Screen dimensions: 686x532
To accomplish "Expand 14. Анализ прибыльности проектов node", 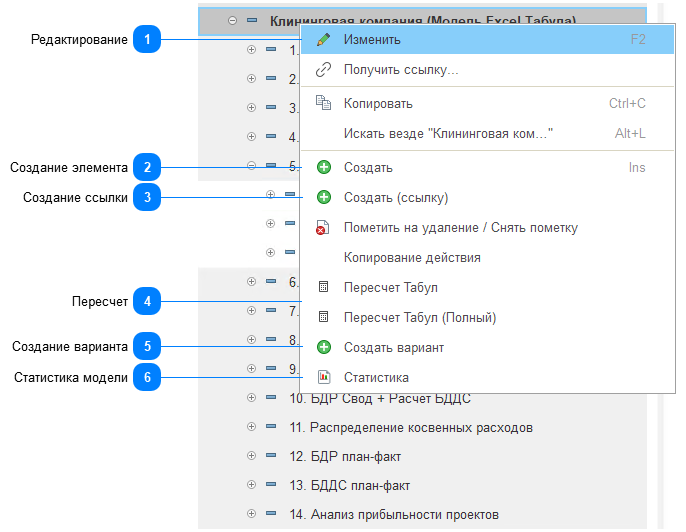I will (251, 513).
